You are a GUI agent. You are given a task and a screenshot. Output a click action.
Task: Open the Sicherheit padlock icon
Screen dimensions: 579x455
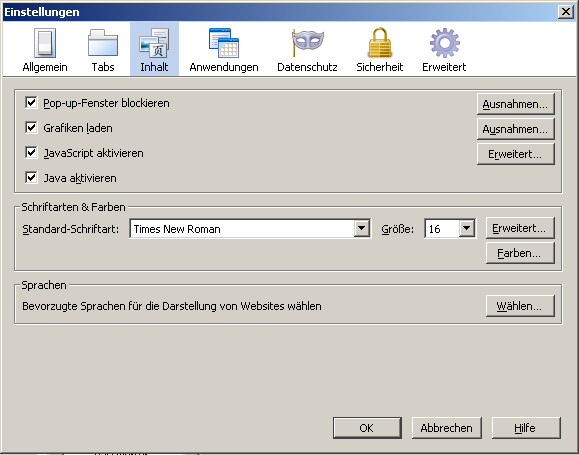380,43
